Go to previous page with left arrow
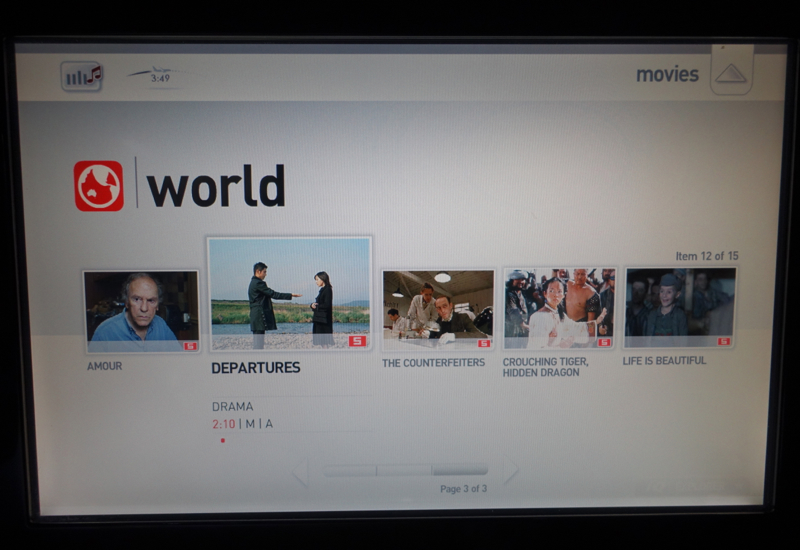 pos(302,471)
